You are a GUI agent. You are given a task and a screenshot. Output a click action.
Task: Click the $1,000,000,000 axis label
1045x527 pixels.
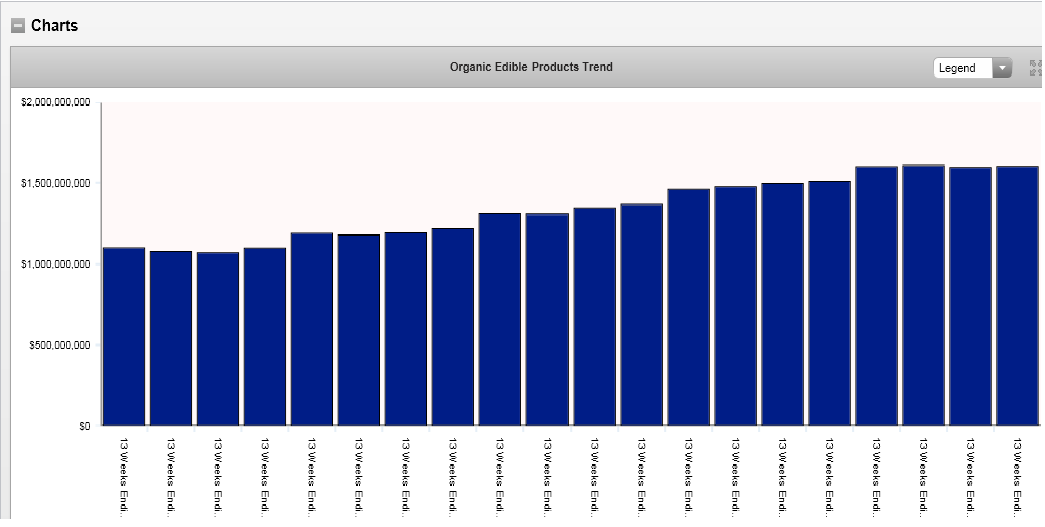tap(55, 264)
